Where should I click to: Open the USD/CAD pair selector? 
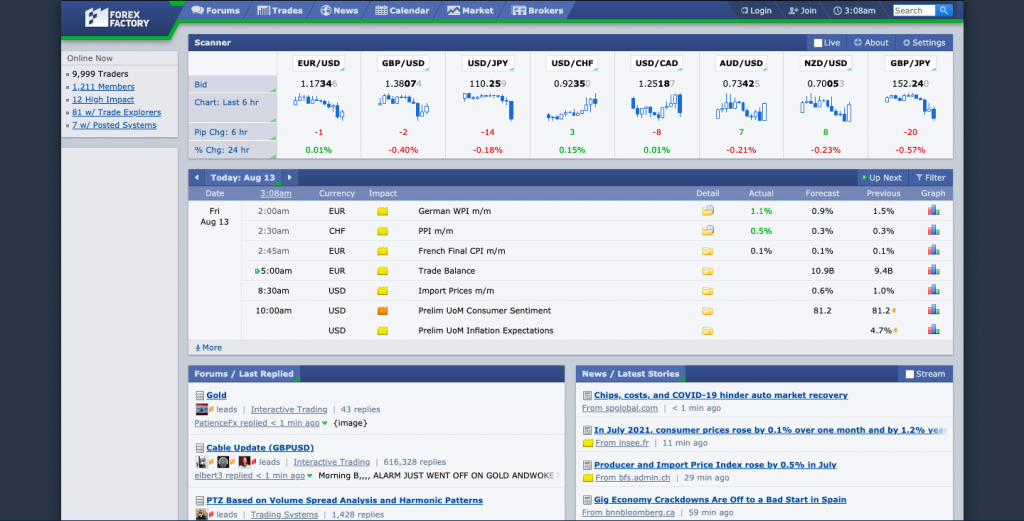[x=657, y=63]
